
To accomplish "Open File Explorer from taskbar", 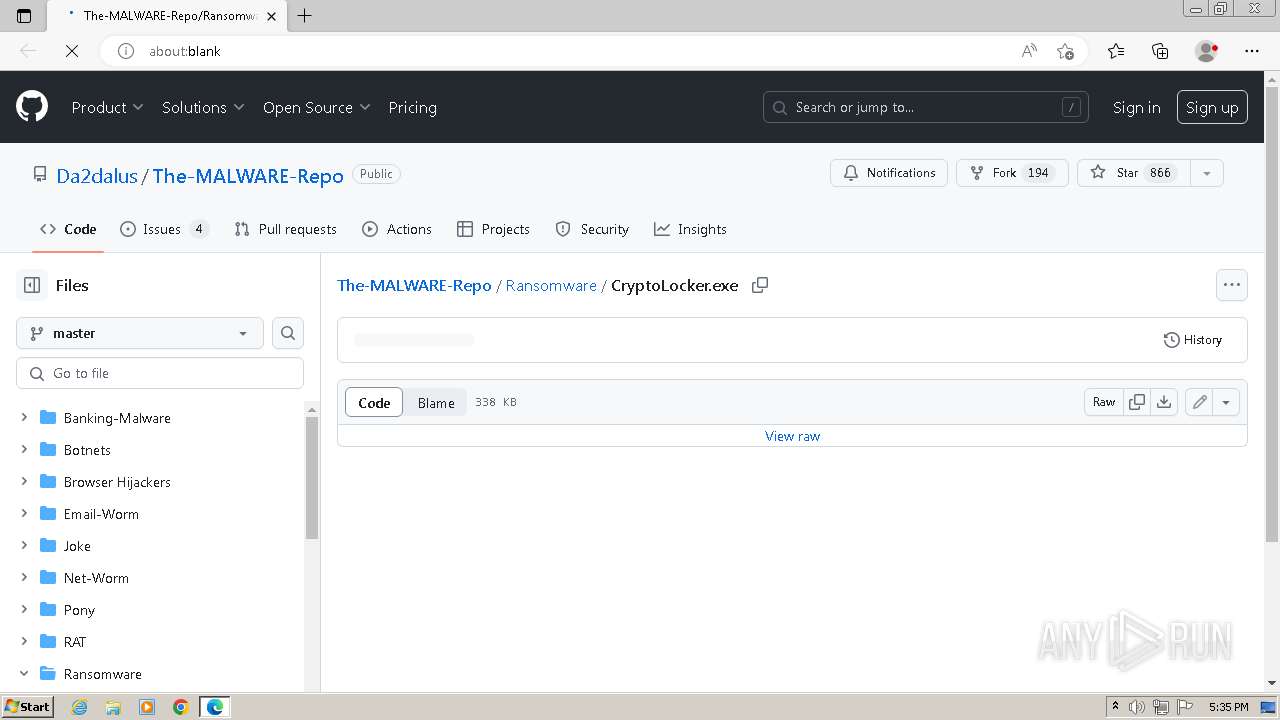I will coord(113,707).
